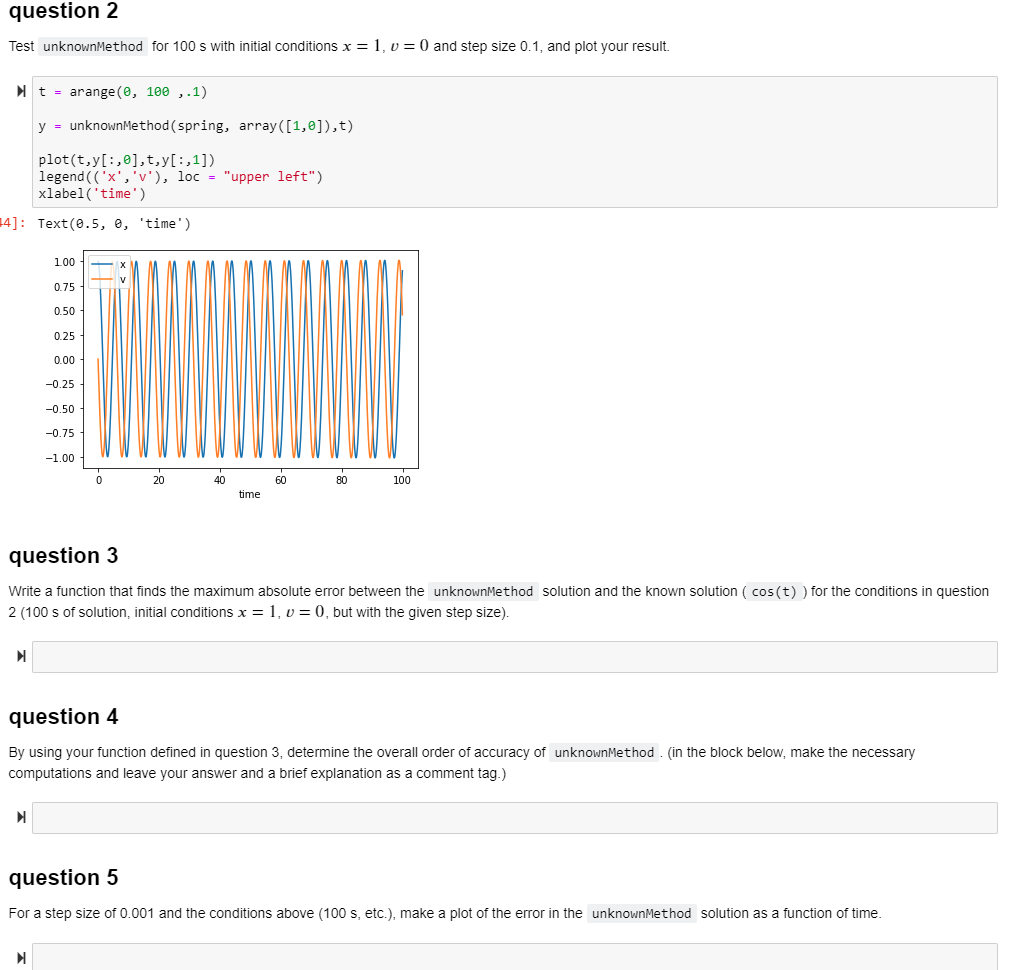Click inside the question 4 empty code cell
This screenshot has height=970, width=1009.
tap(515, 817)
